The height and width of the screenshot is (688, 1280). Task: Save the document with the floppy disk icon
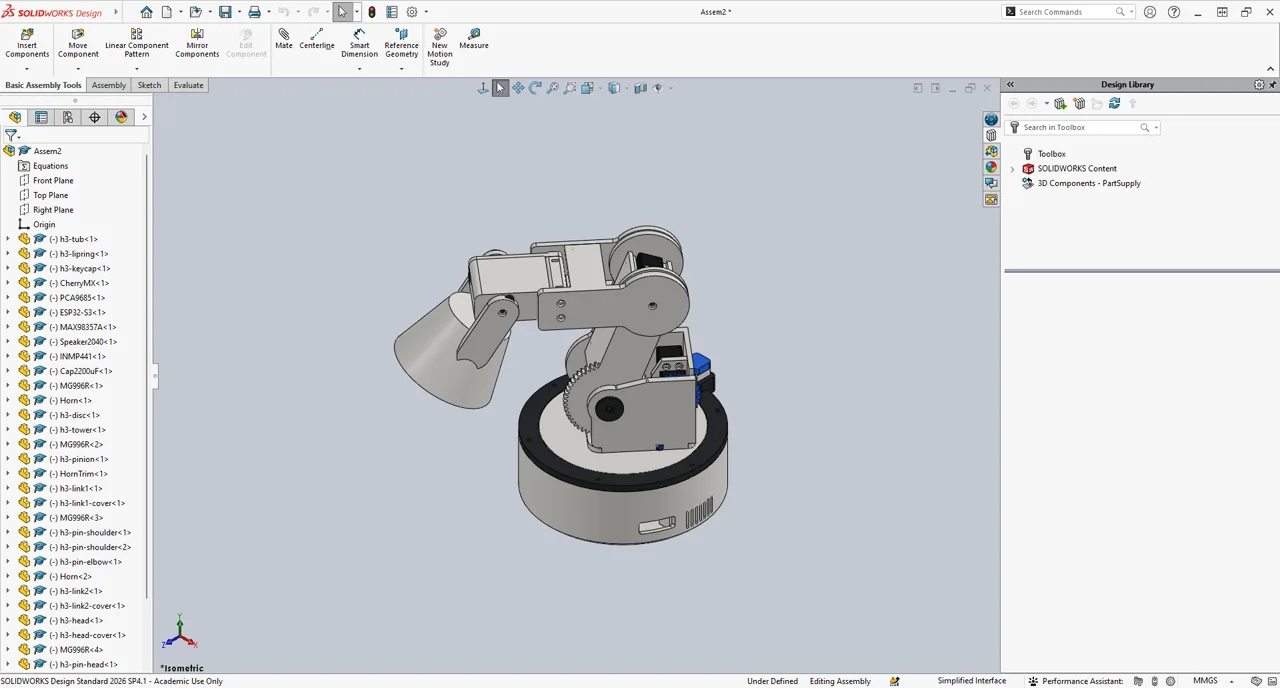[225, 12]
